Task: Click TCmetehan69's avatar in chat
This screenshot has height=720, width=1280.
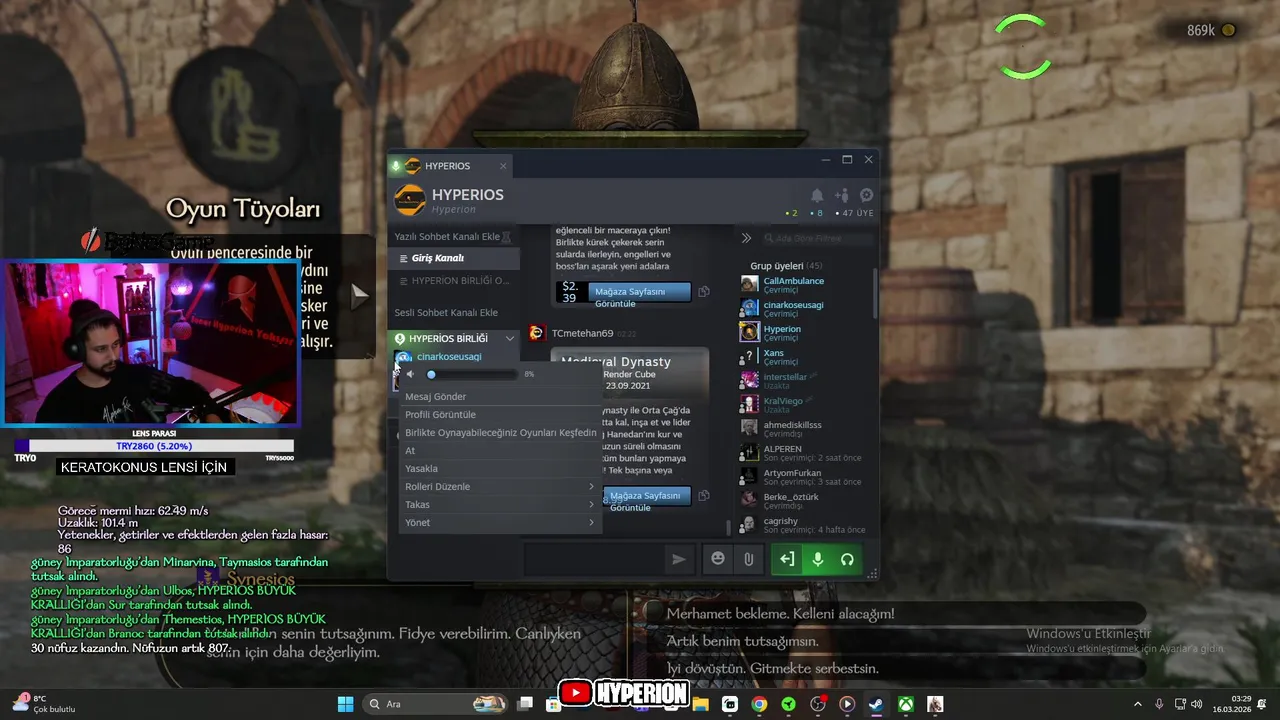Action: click(x=536, y=333)
